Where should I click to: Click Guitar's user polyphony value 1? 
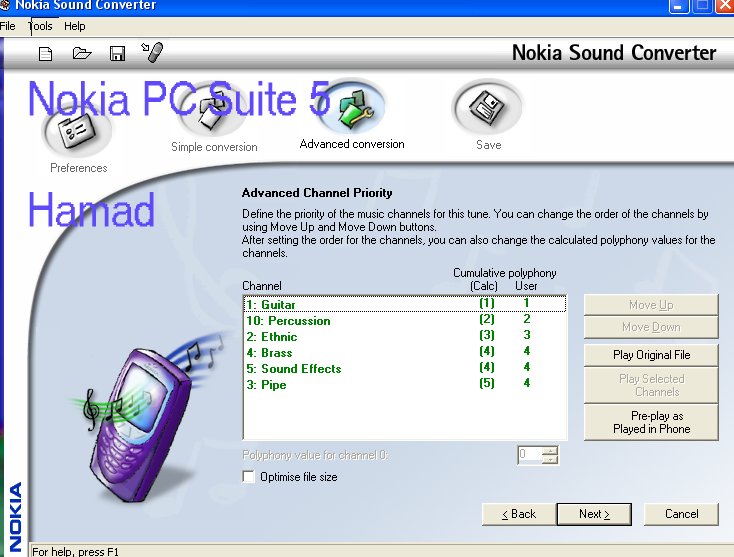point(527,303)
